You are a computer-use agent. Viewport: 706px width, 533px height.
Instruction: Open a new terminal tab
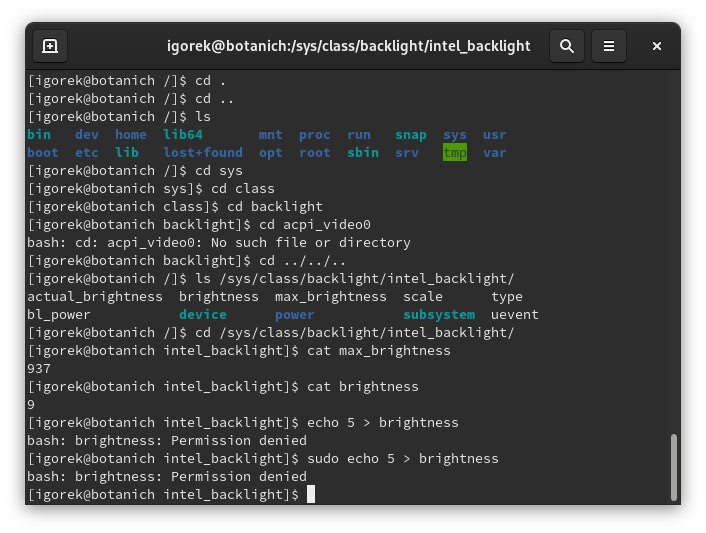click(50, 46)
